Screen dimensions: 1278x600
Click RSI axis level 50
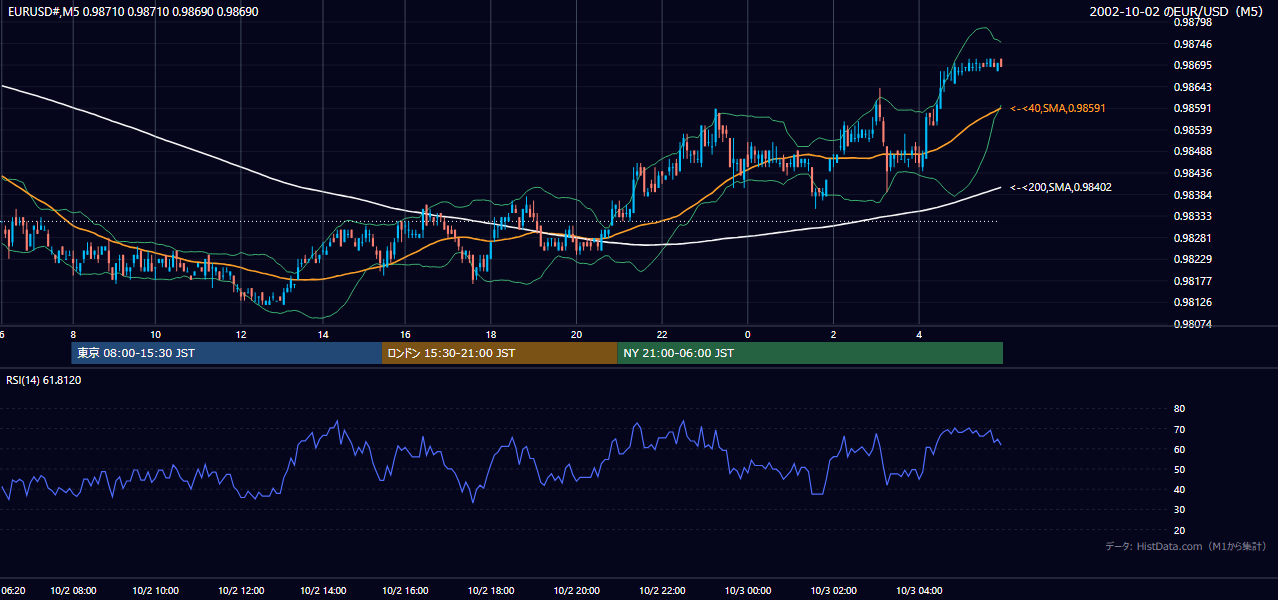1179,469
